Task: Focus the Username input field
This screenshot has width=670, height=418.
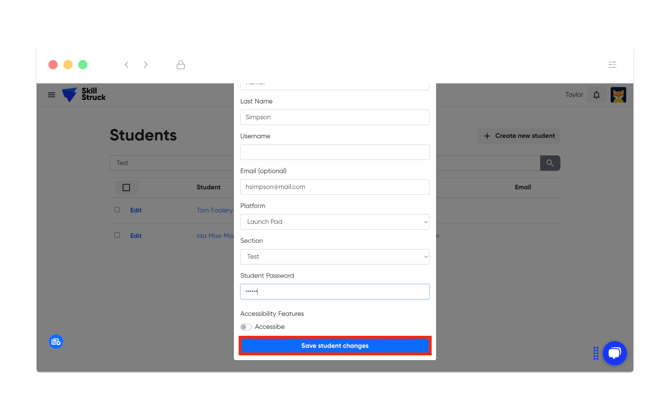Action: 334,152
